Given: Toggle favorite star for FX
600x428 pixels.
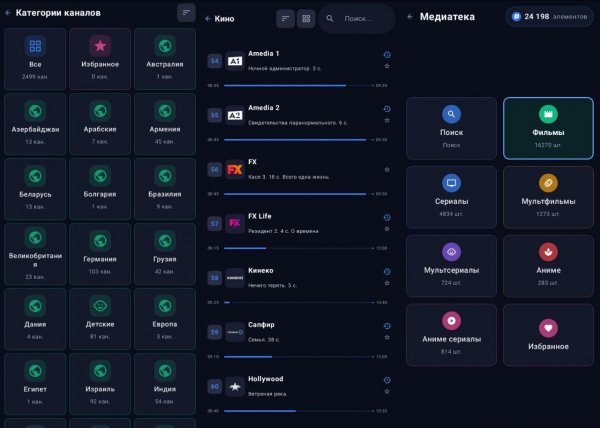Looking at the screenshot, I should pos(387,169).
